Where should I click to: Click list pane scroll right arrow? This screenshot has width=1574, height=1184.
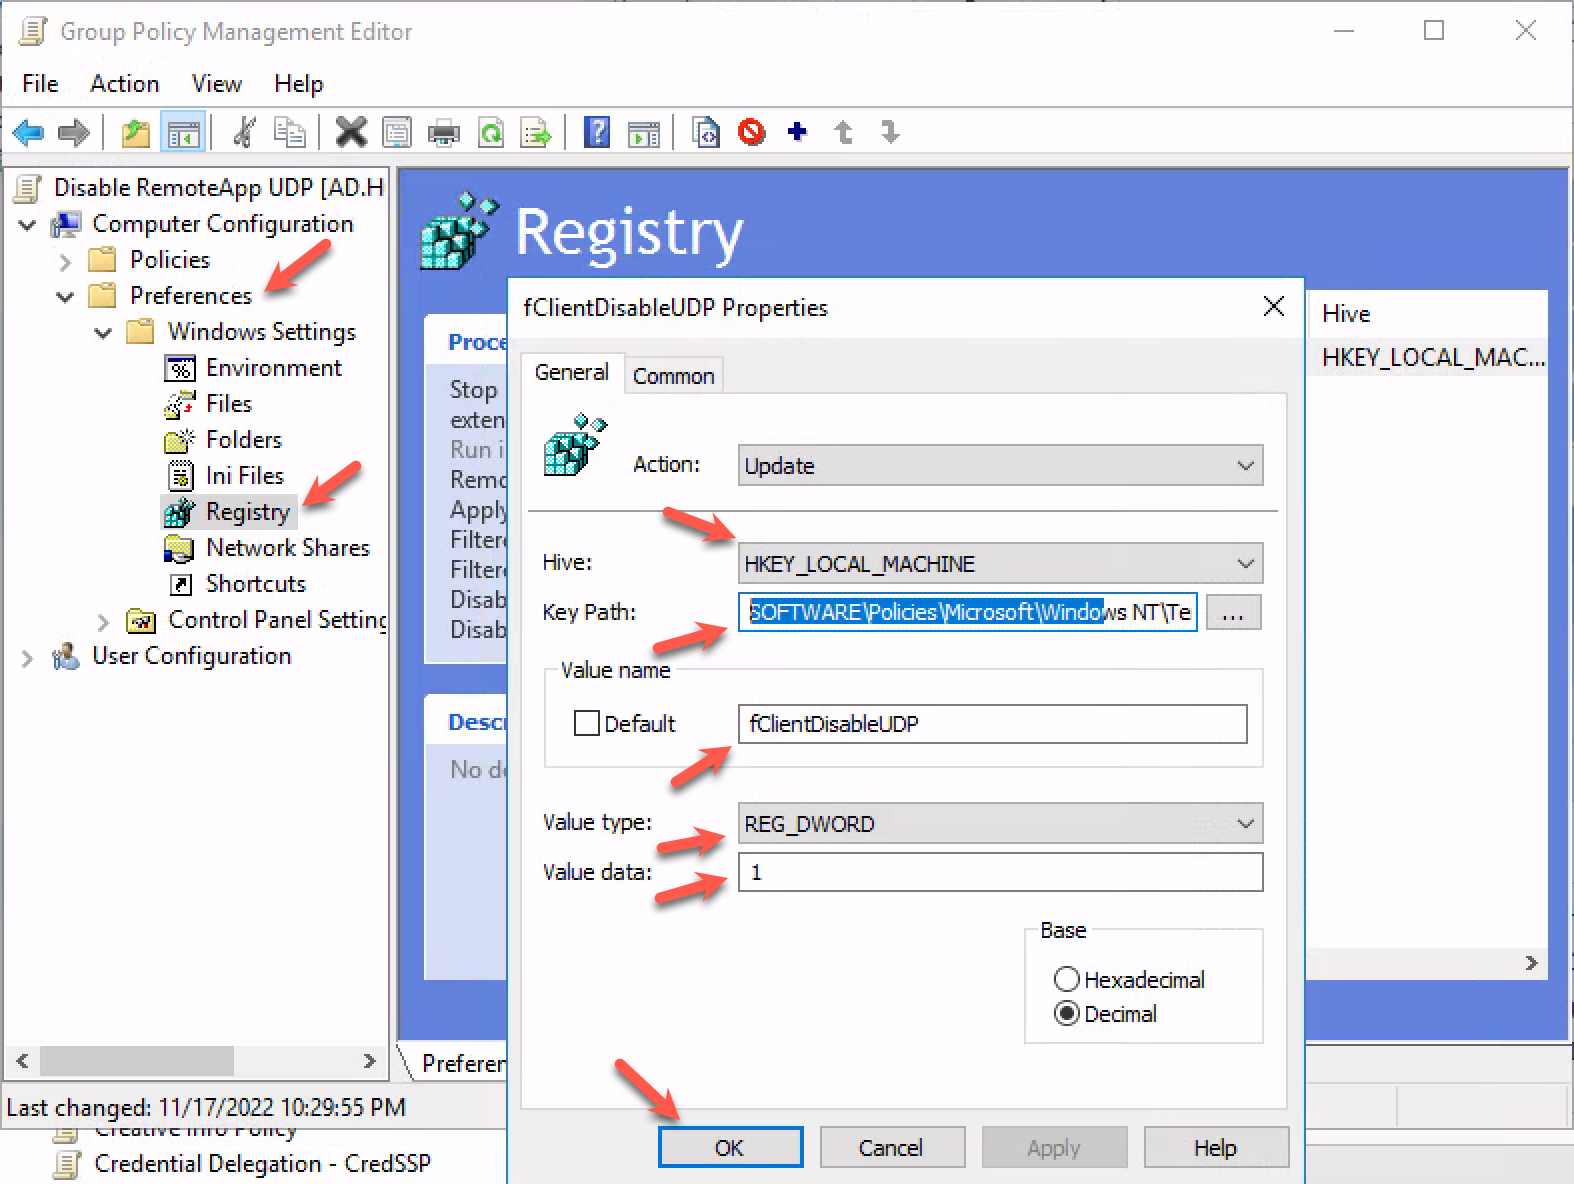click(x=1531, y=963)
